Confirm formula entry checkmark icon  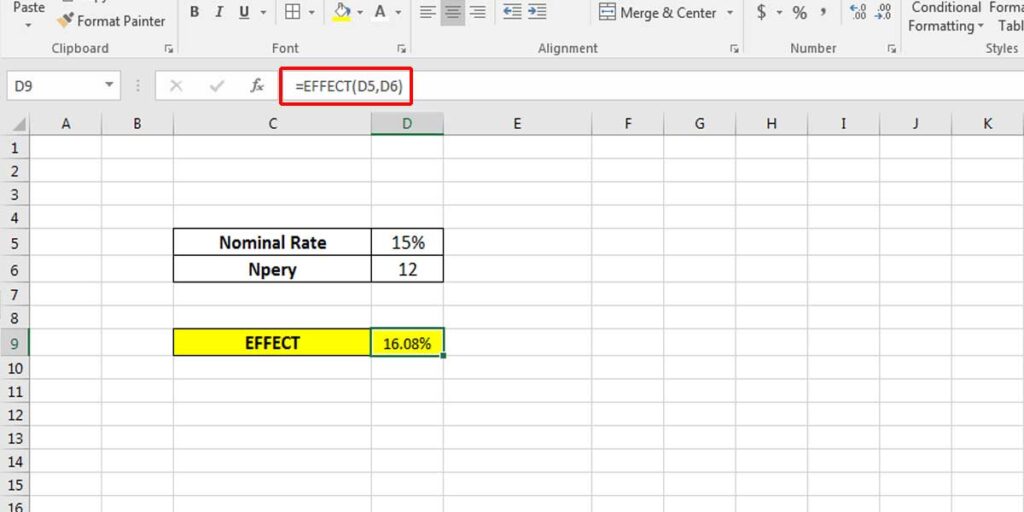pyautogui.click(x=217, y=86)
